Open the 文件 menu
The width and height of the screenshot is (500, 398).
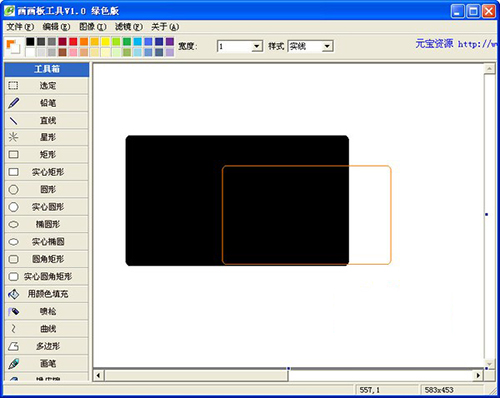20,27
